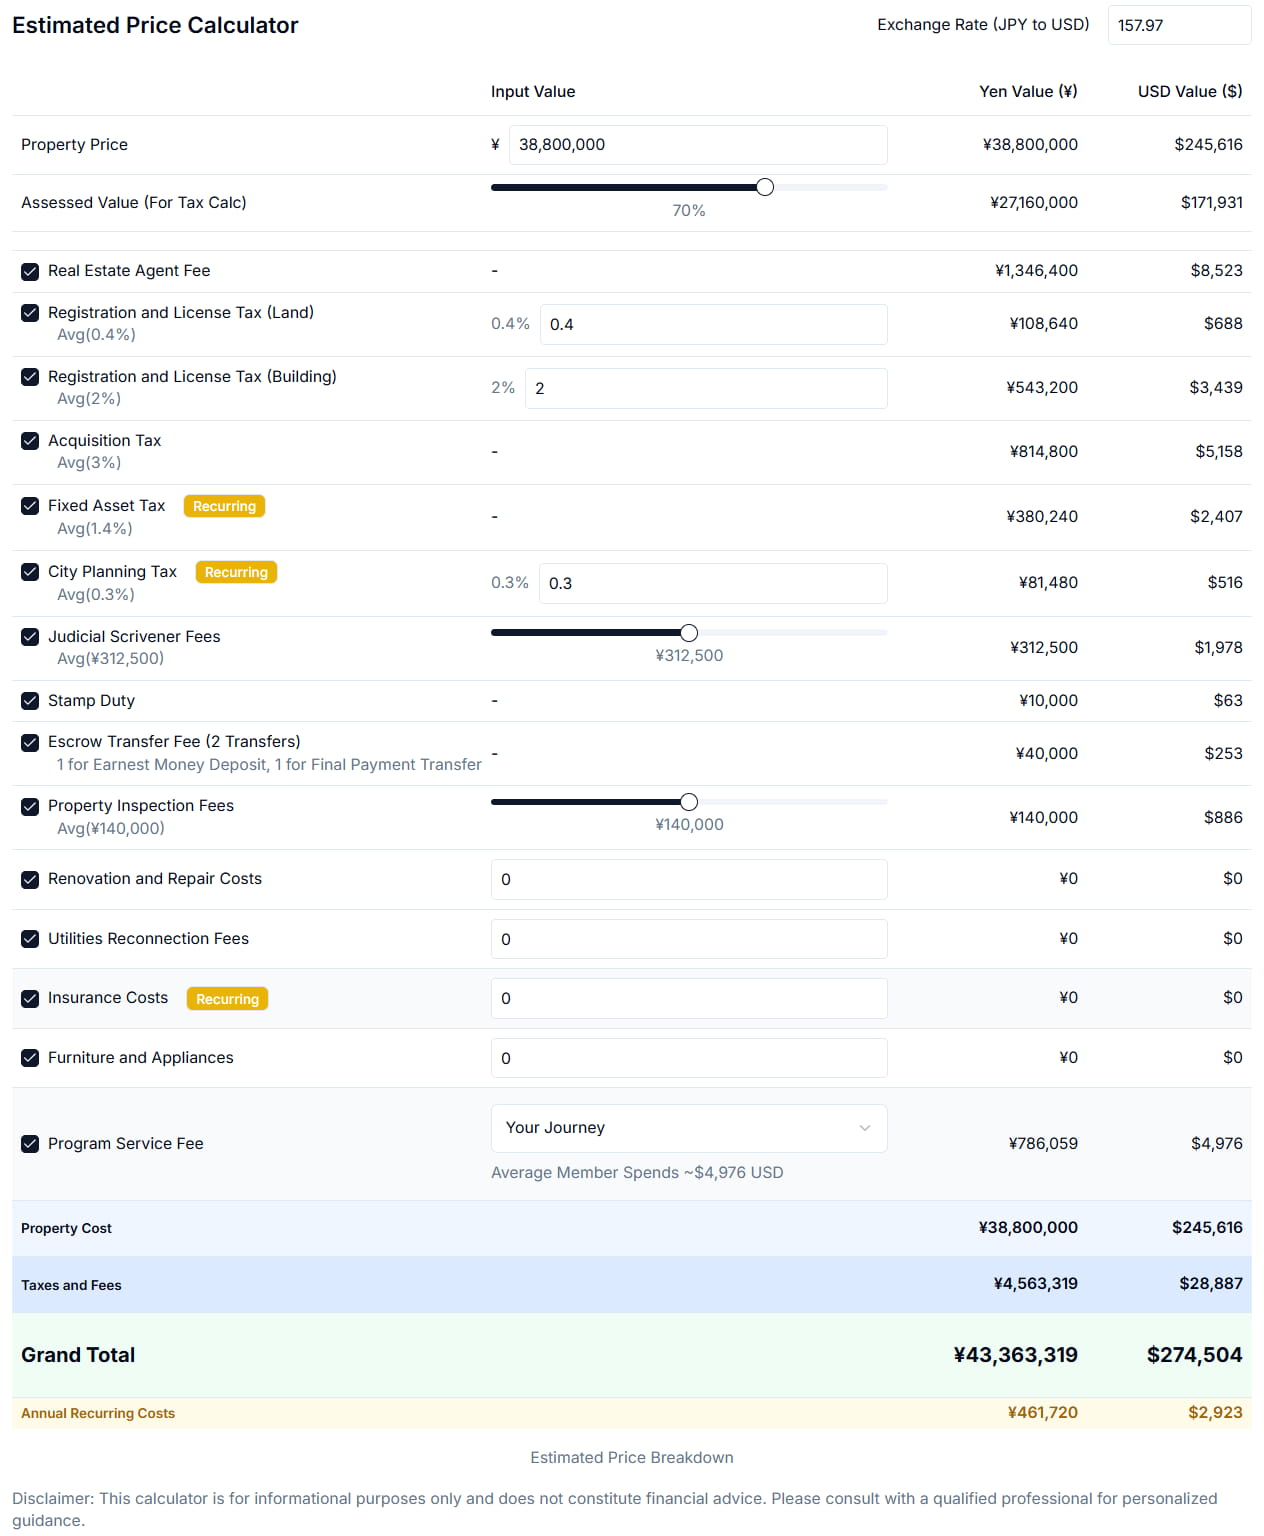The height and width of the screenshot is (1536, 1264).
Task: Toggle the Acquisition Tax checkbox
Action: [x=30, y=441]
